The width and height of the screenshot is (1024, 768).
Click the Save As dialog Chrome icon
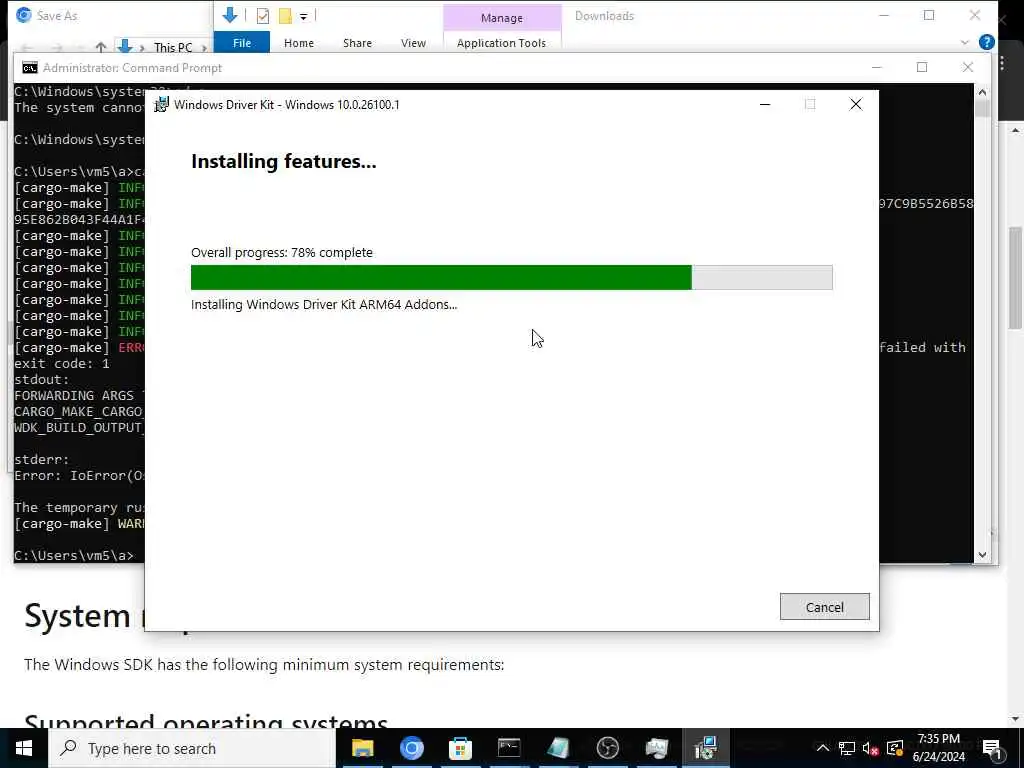click(24, 15)
